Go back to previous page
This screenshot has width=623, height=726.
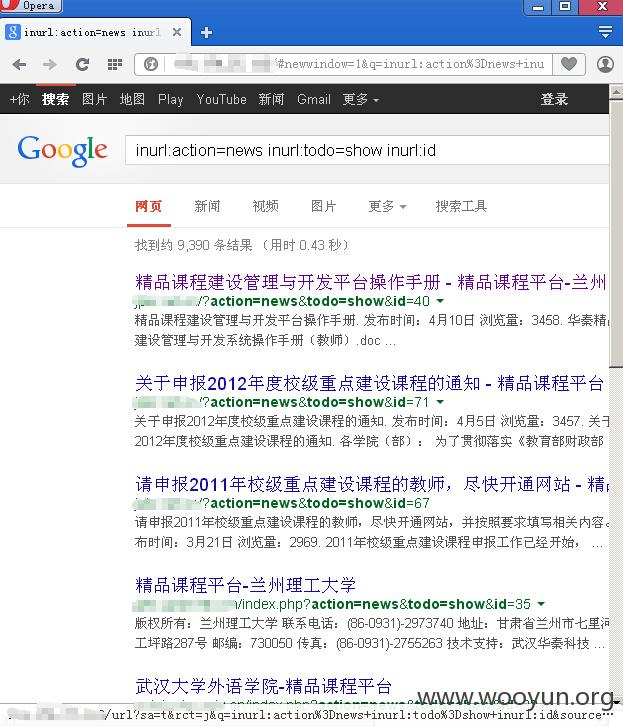click(x=19, y=64)
